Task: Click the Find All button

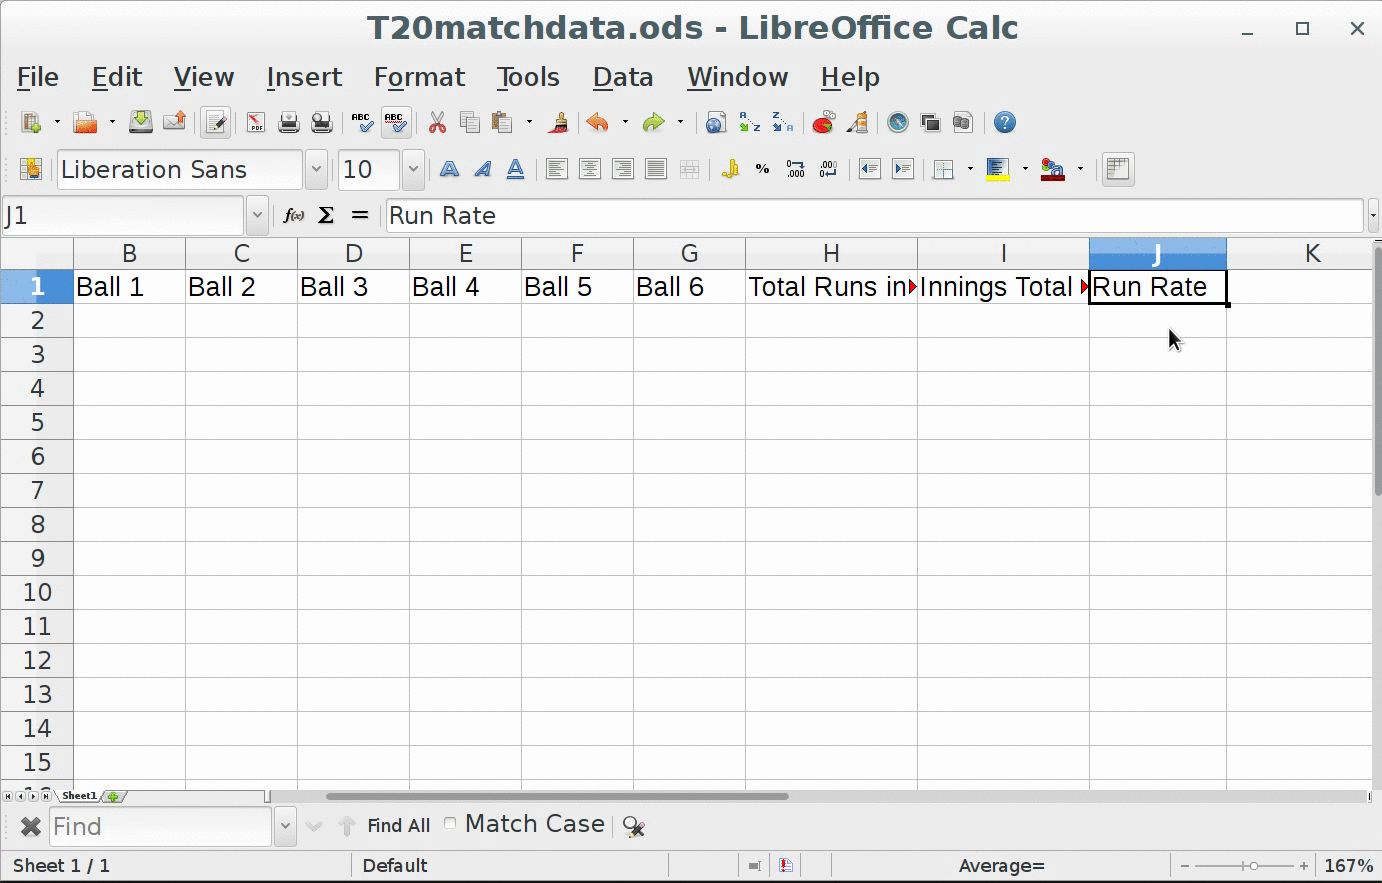Action: 398,826
